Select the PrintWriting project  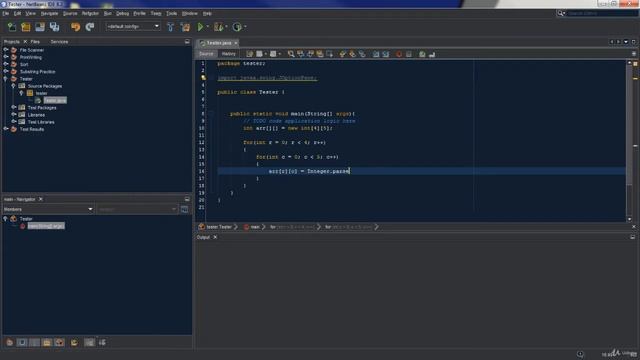coord(31,57)
